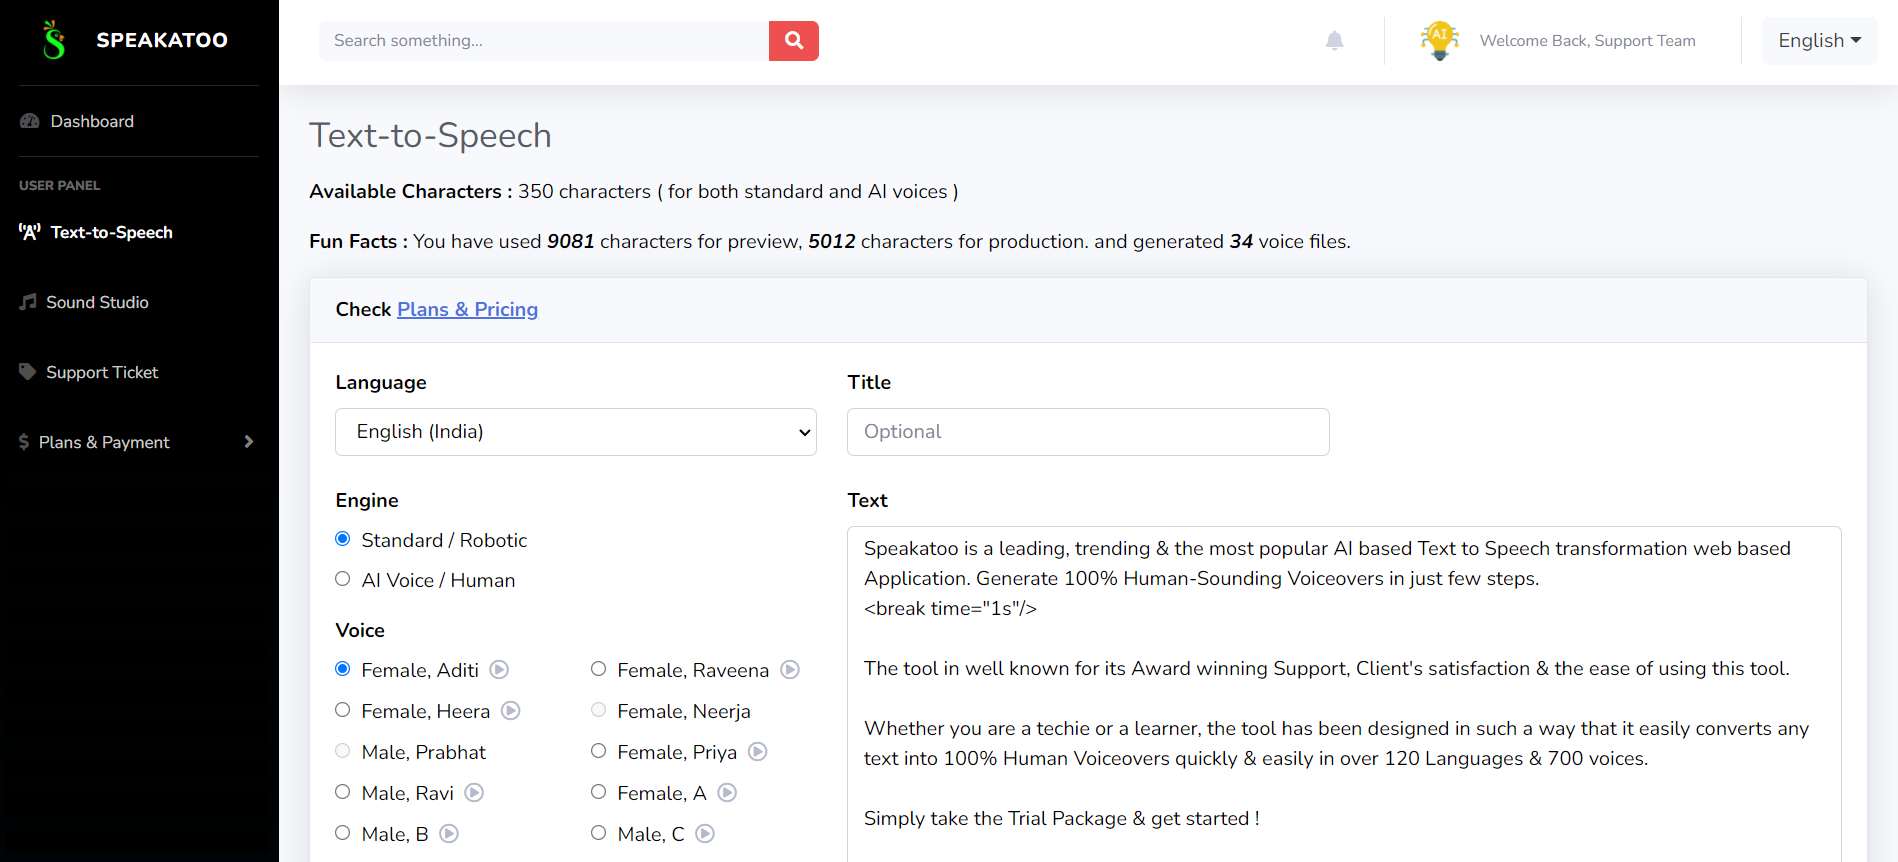This screenshot has height=862, width=1898.
Task: Open the Plans & Pricing link
Action: [468, 309]
